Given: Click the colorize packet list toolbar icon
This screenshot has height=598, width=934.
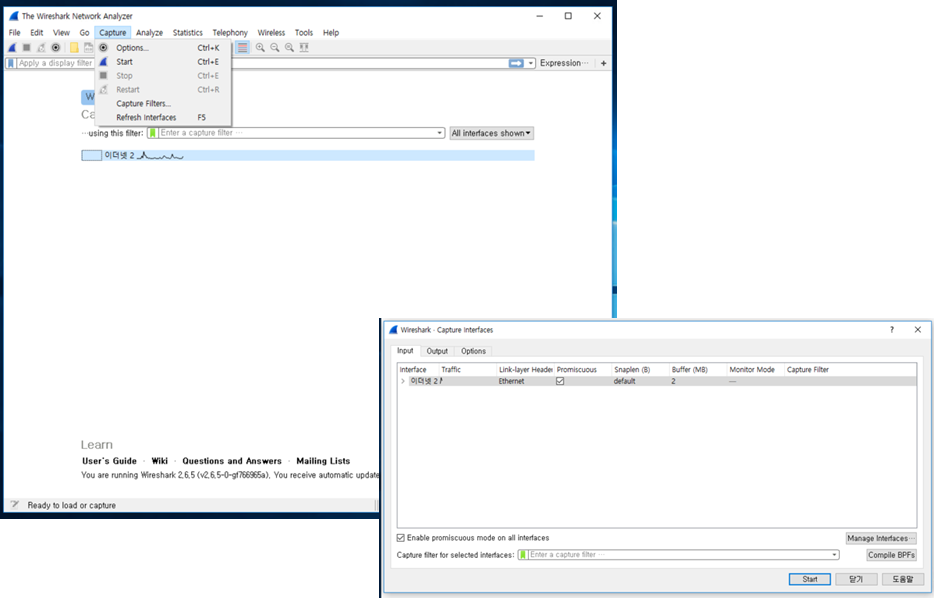Looking at the screenshot, I should (242, 48).
